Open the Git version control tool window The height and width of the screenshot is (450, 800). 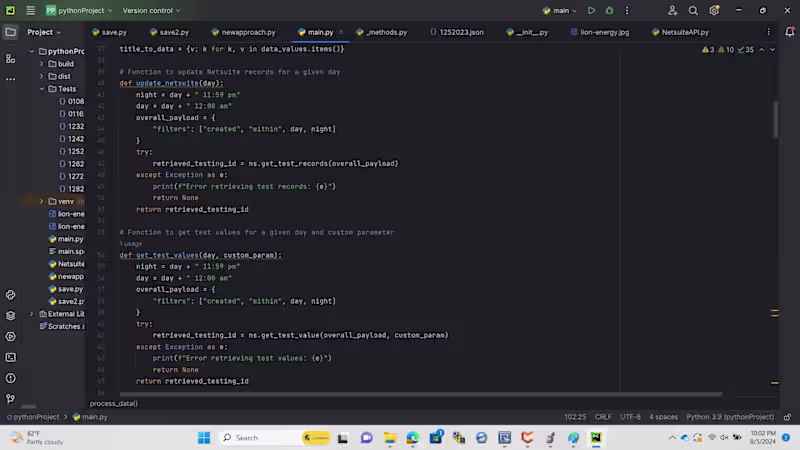click(10, 398)
